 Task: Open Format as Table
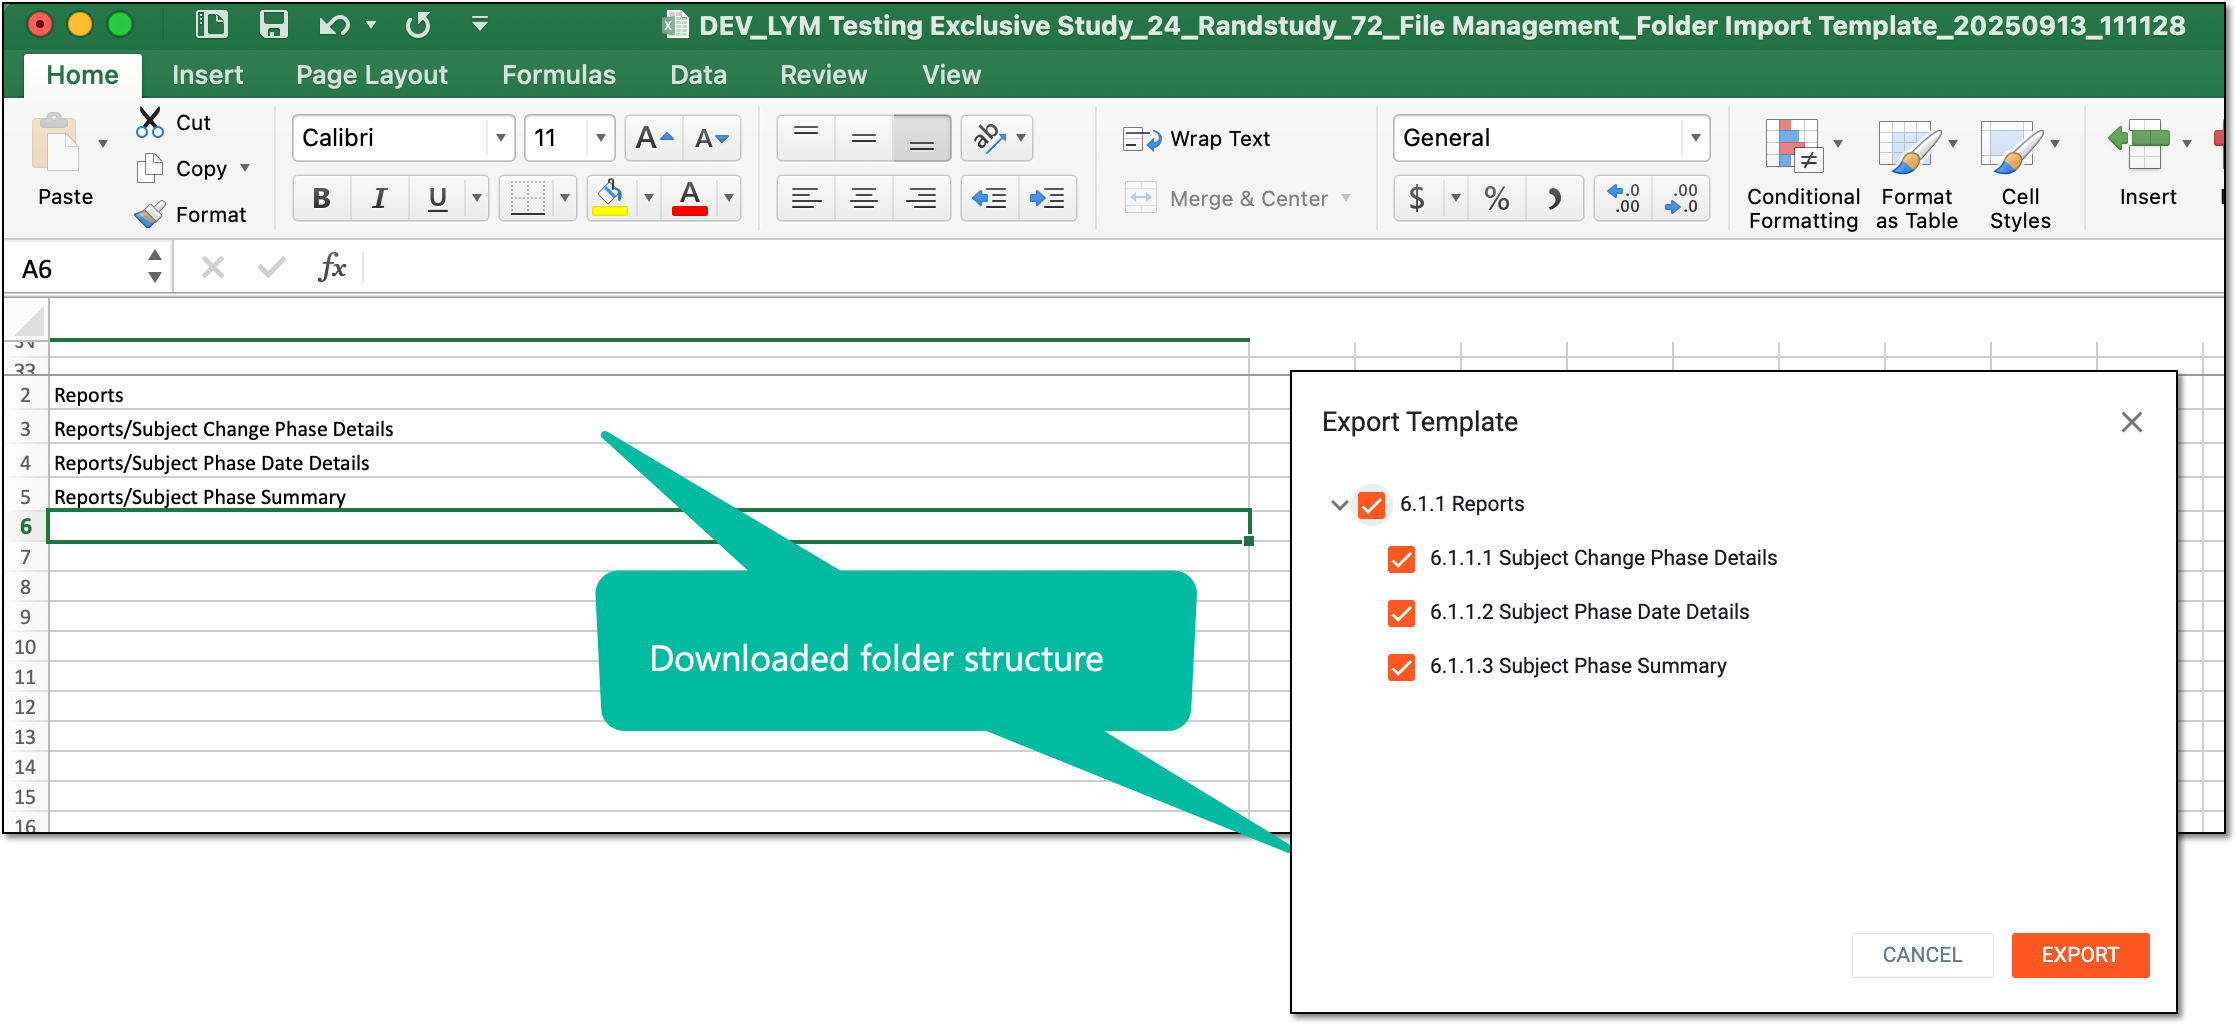1916,174
